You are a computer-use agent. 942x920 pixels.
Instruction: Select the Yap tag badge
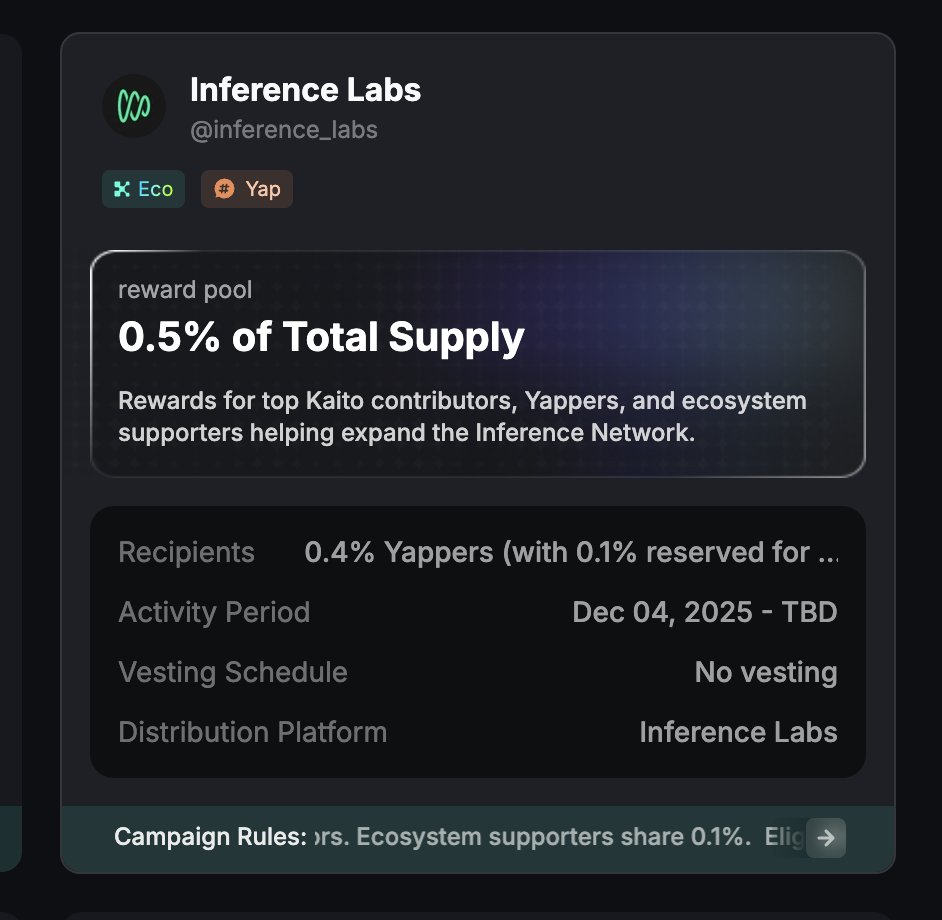point(247,189)
